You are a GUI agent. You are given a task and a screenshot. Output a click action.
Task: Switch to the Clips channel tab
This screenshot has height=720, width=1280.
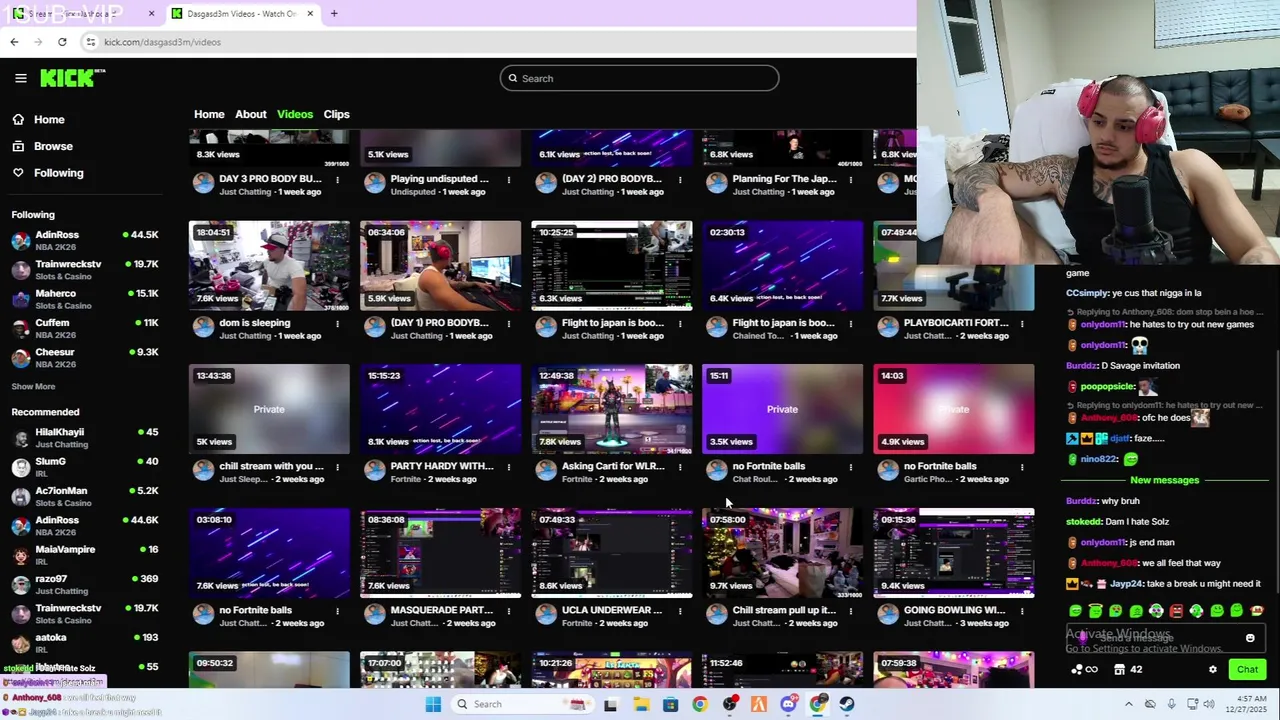coord(336,114)
